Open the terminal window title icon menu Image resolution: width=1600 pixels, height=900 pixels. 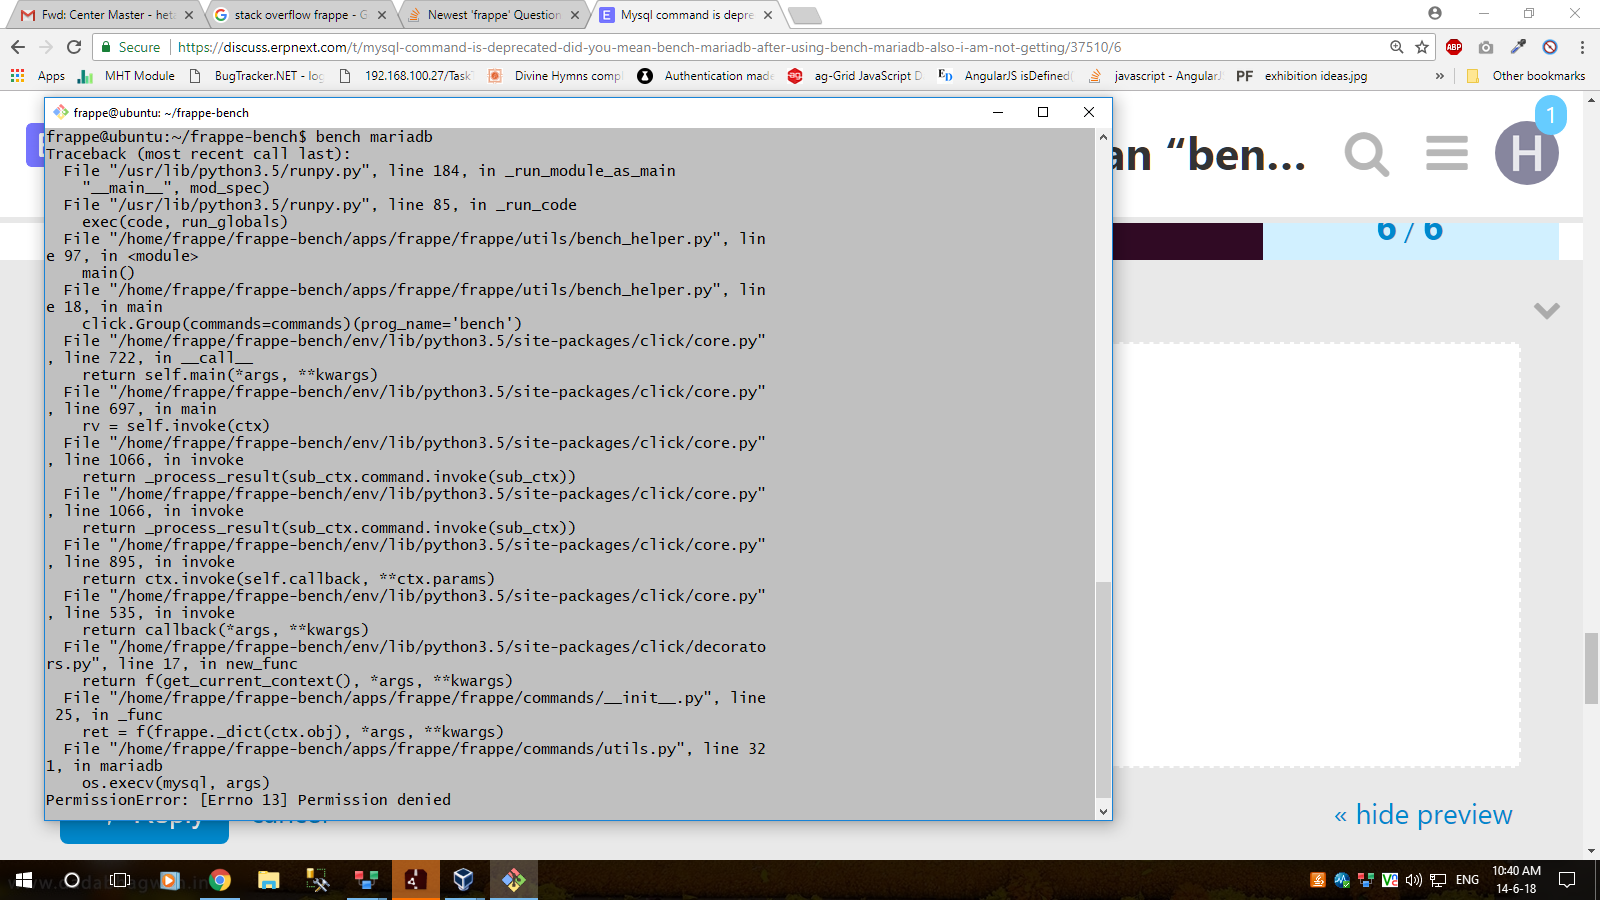[x=61, y=112]
